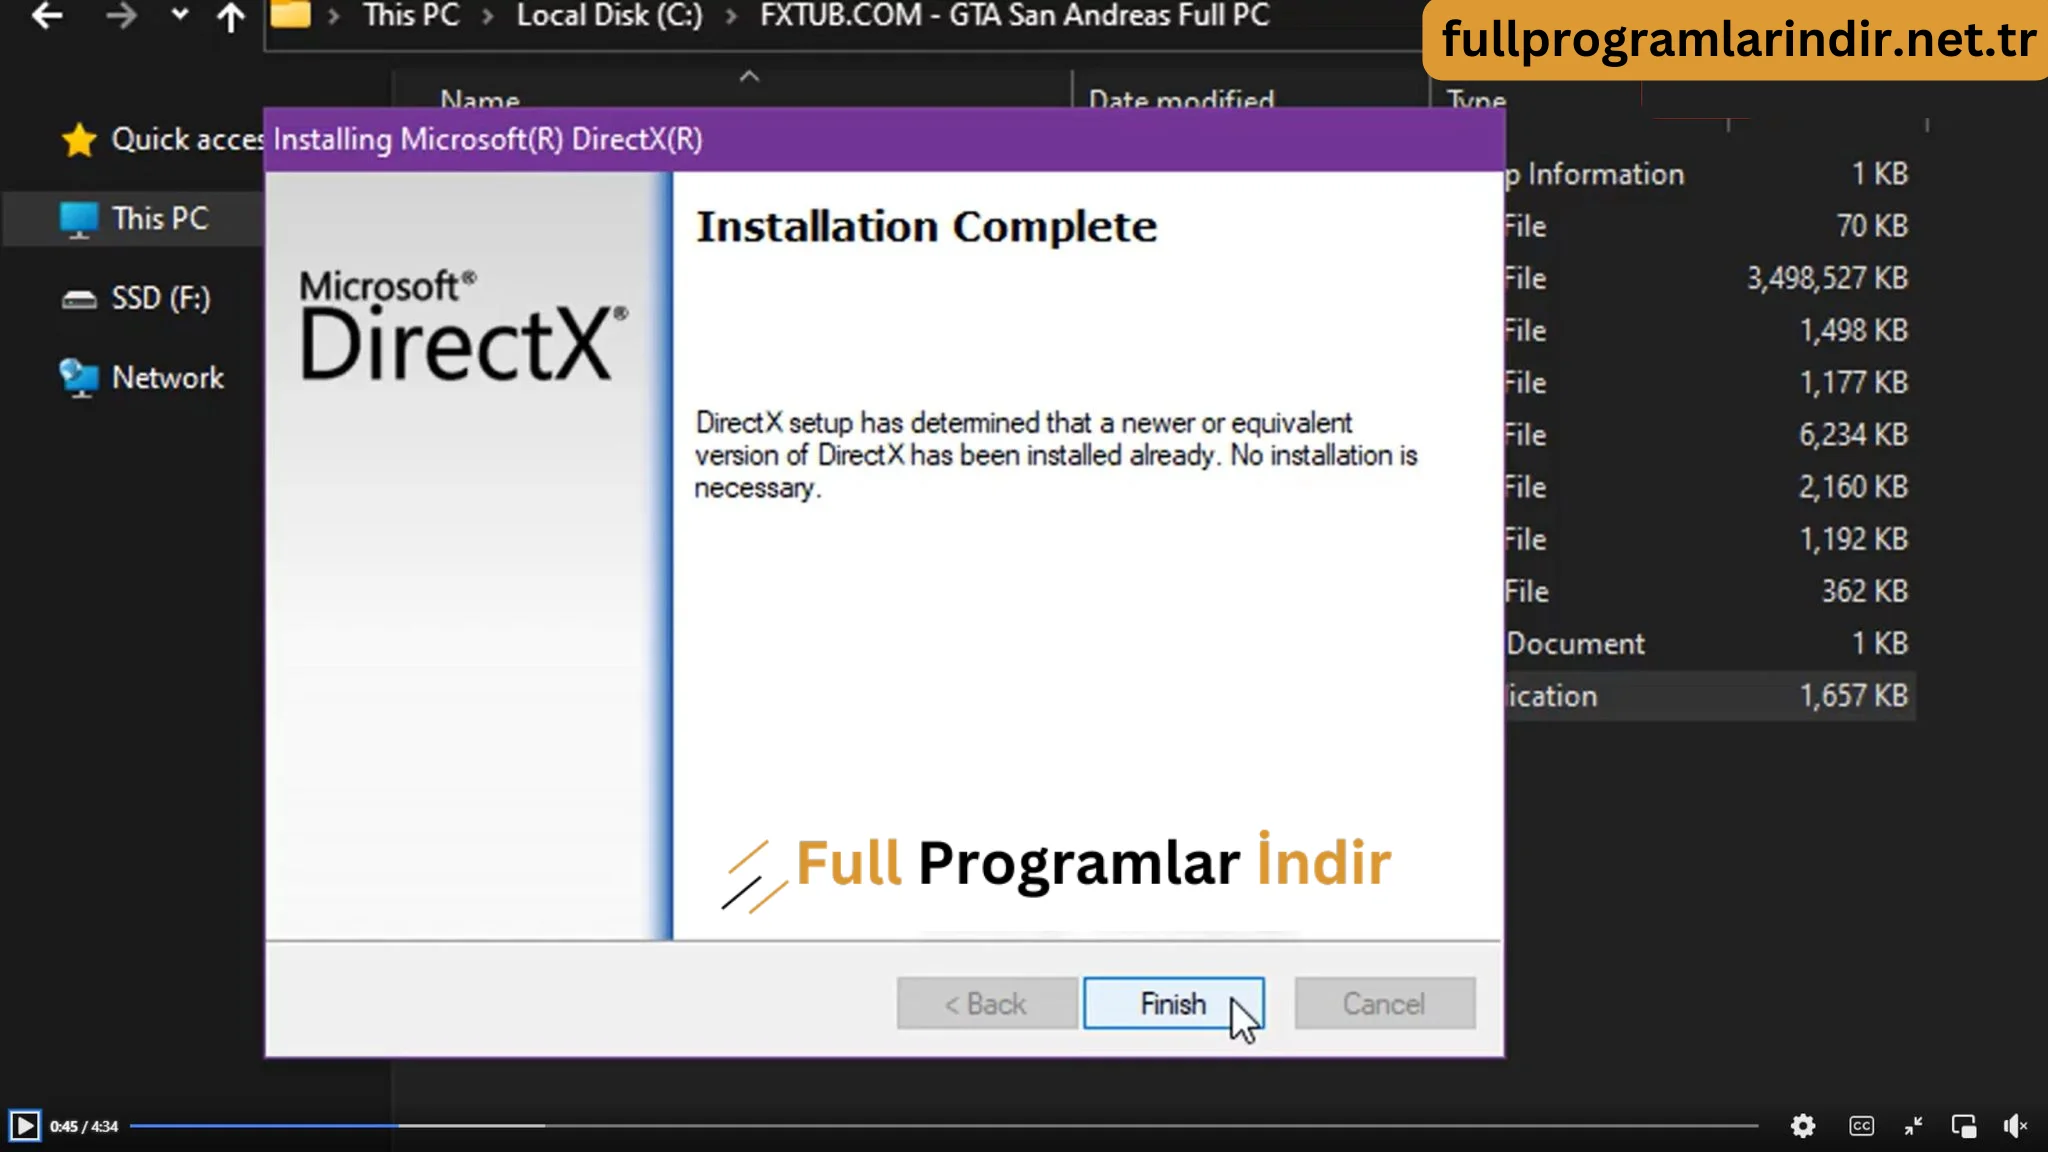Select the 70 KB file row
Screen dimensions: 2048x1152
[1710, 226]
